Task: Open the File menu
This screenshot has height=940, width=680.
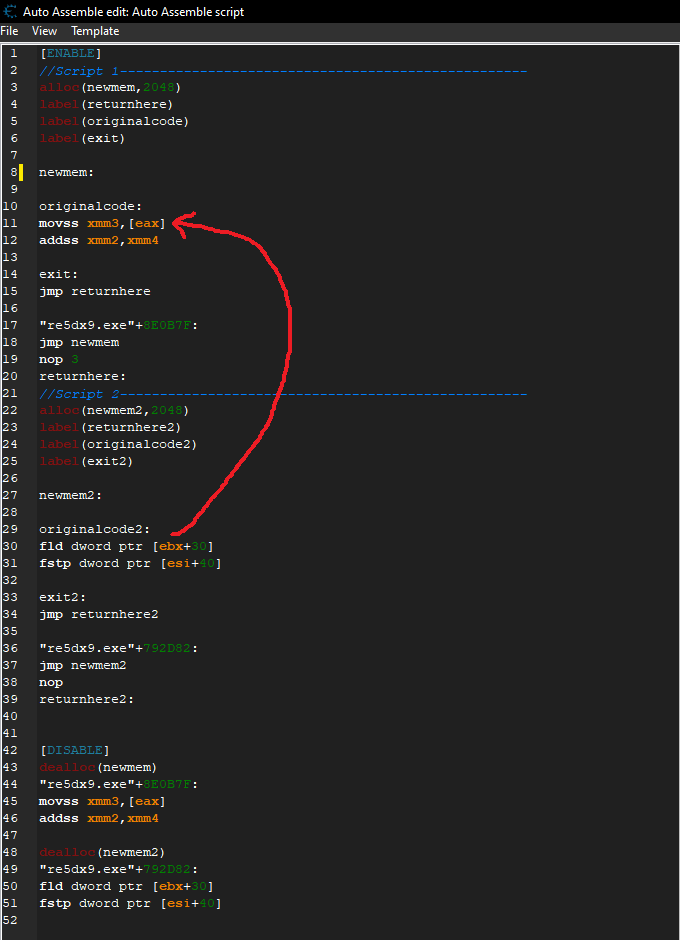Action: click(9, 31)
